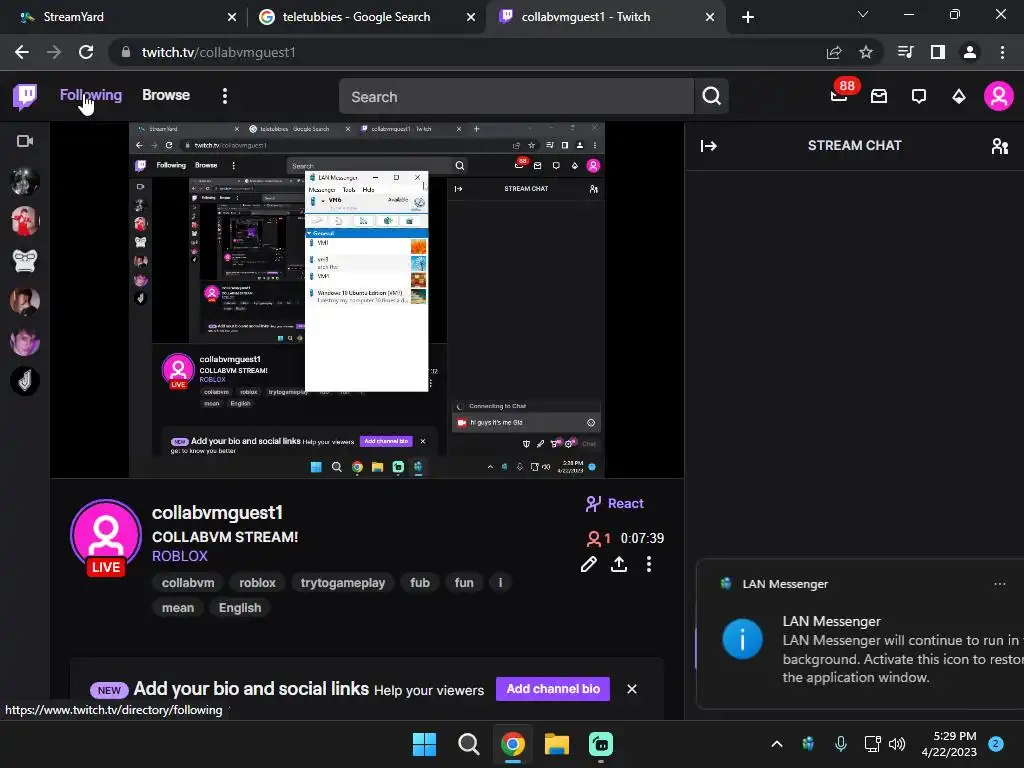The width and height of the screenshot is (1024, 768).
Task: Open the purple-haired followed channel avatar
Action: (25, 342)
